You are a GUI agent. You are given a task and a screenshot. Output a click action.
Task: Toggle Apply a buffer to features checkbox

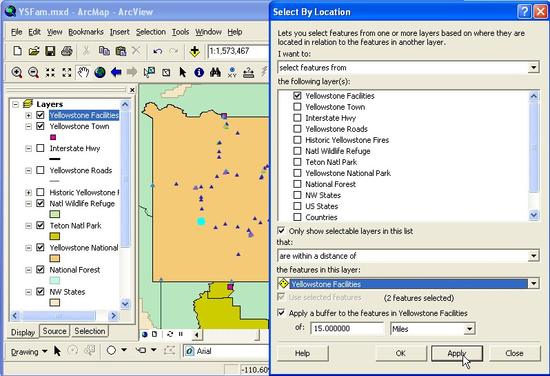tap(281, 312)
